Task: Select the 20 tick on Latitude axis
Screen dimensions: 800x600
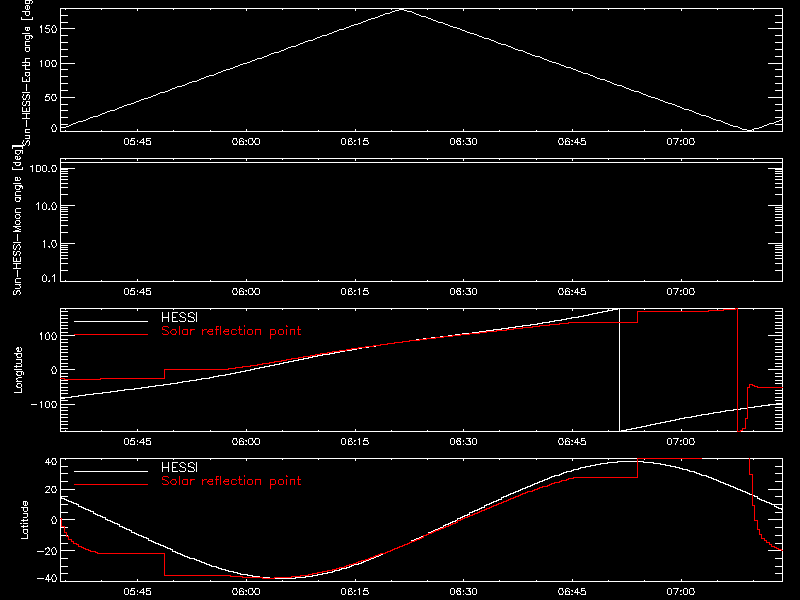Action: [51, 490]
